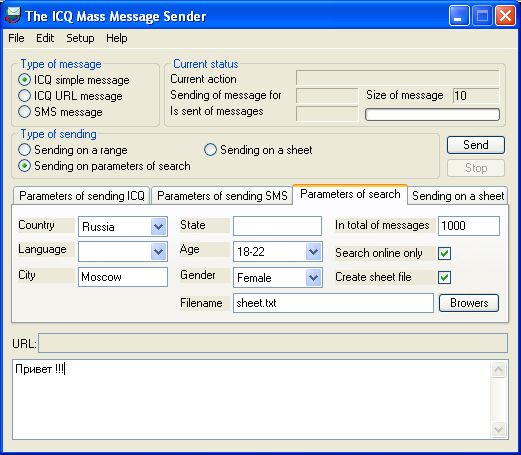Viewport: 521px width, 455px height.
Task: Click the sending progress bar
Action: pyautogui.click(x=432, y=114)
